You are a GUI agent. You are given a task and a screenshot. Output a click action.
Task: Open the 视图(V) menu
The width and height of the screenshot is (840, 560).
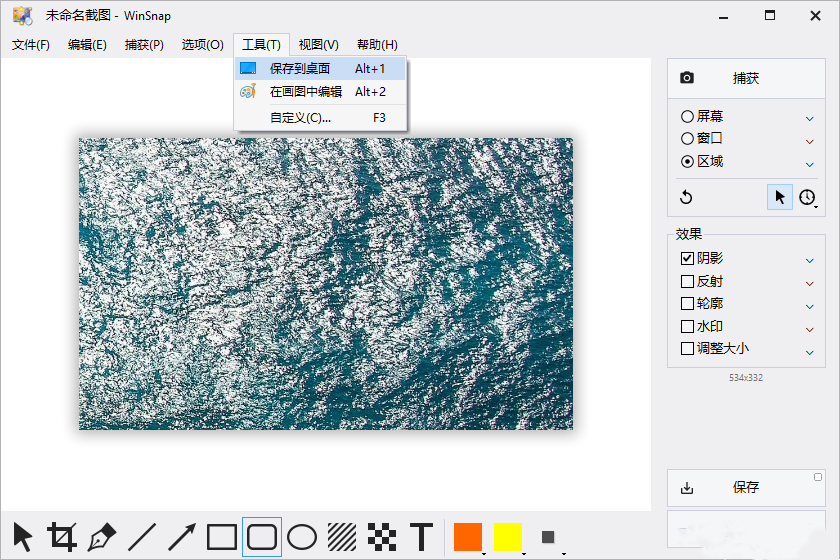[319, 45]
